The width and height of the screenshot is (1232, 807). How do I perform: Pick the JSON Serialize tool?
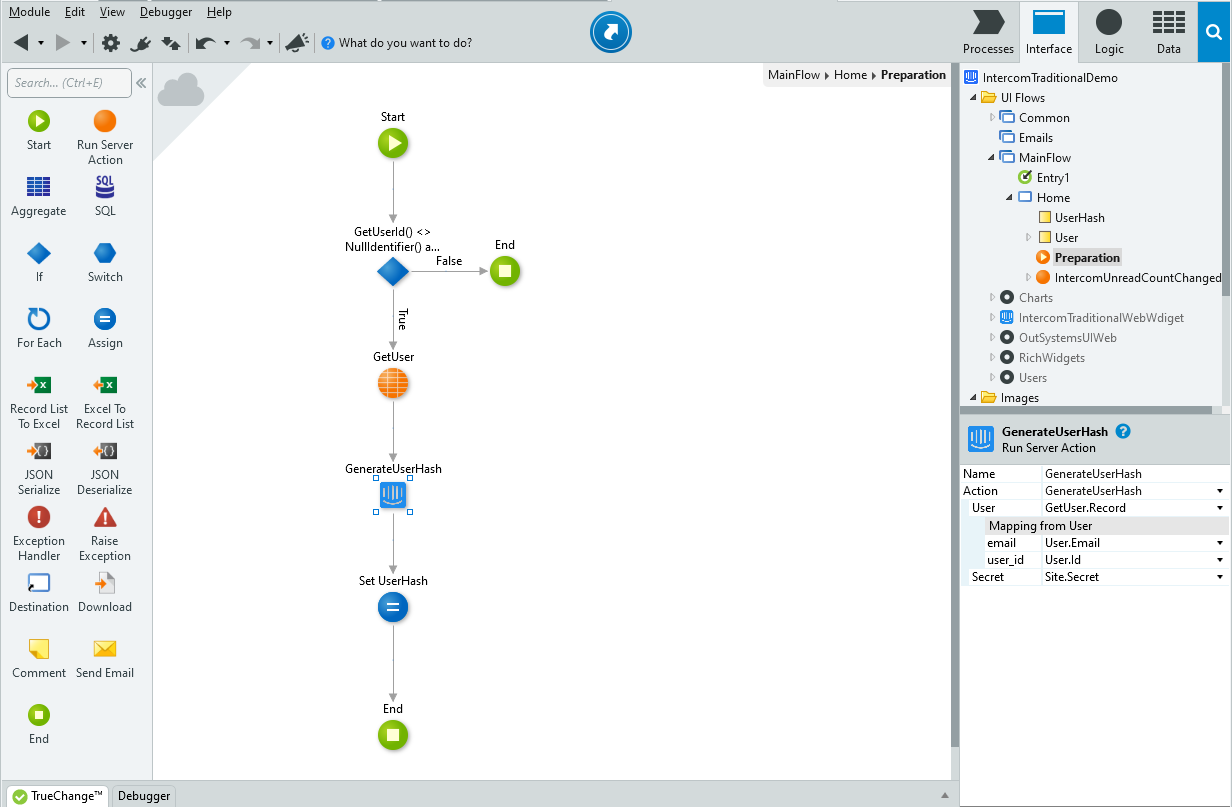(39, 468)
